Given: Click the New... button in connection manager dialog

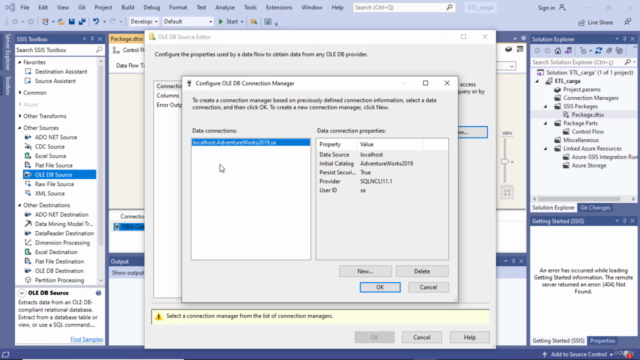Looking at the screenshot, I should pos(365,271).
